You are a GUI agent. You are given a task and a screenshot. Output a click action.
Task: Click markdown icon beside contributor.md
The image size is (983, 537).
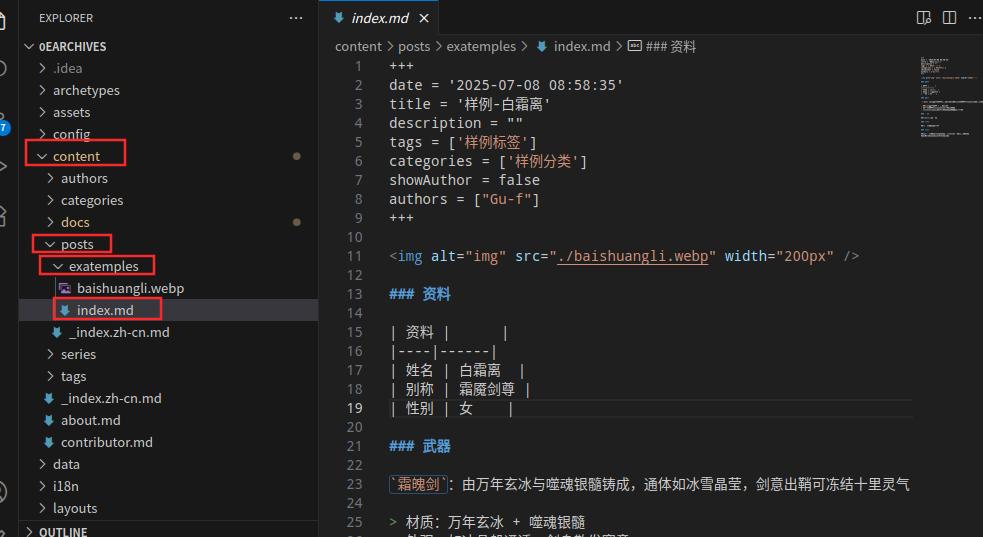point(49,442)
